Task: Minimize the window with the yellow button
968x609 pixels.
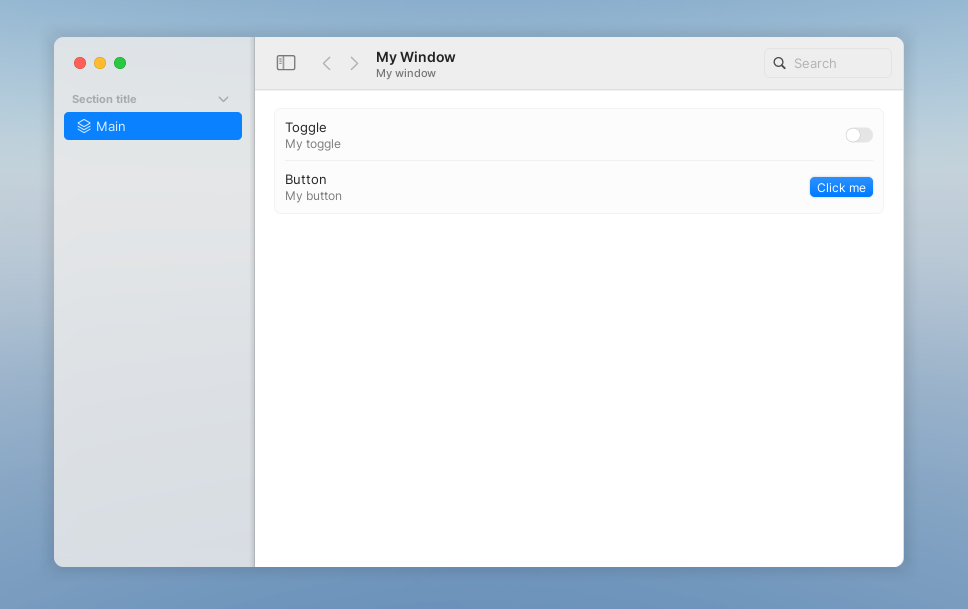Action: point(100,63)
